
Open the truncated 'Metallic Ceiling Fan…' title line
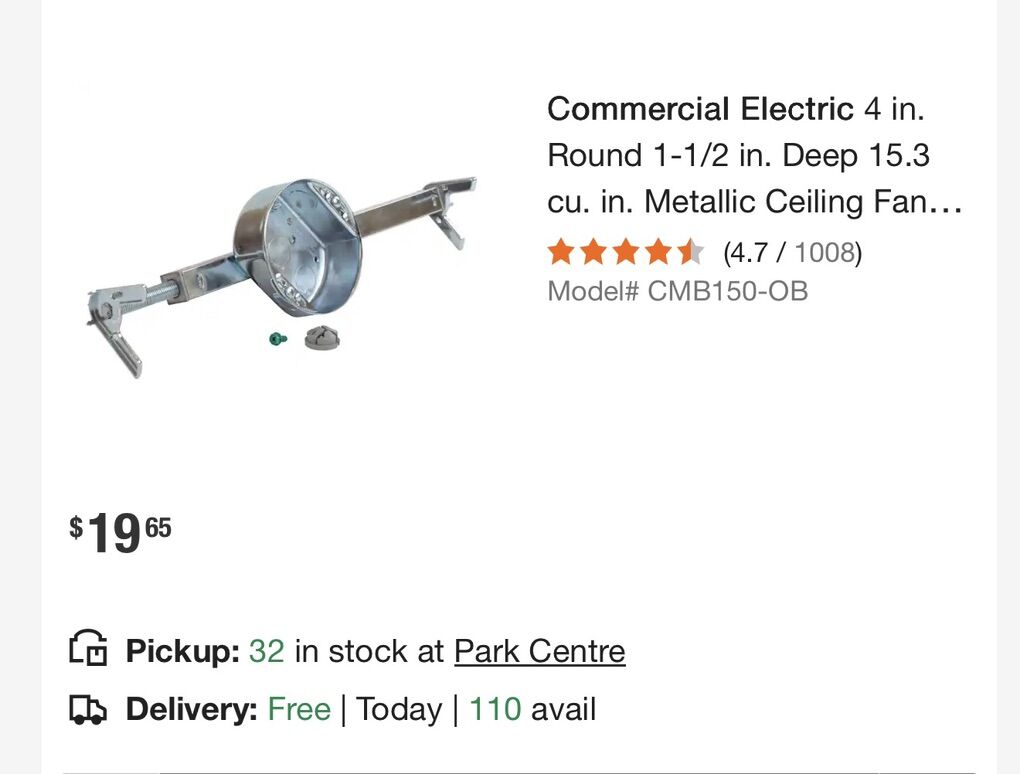coord(755,202)
